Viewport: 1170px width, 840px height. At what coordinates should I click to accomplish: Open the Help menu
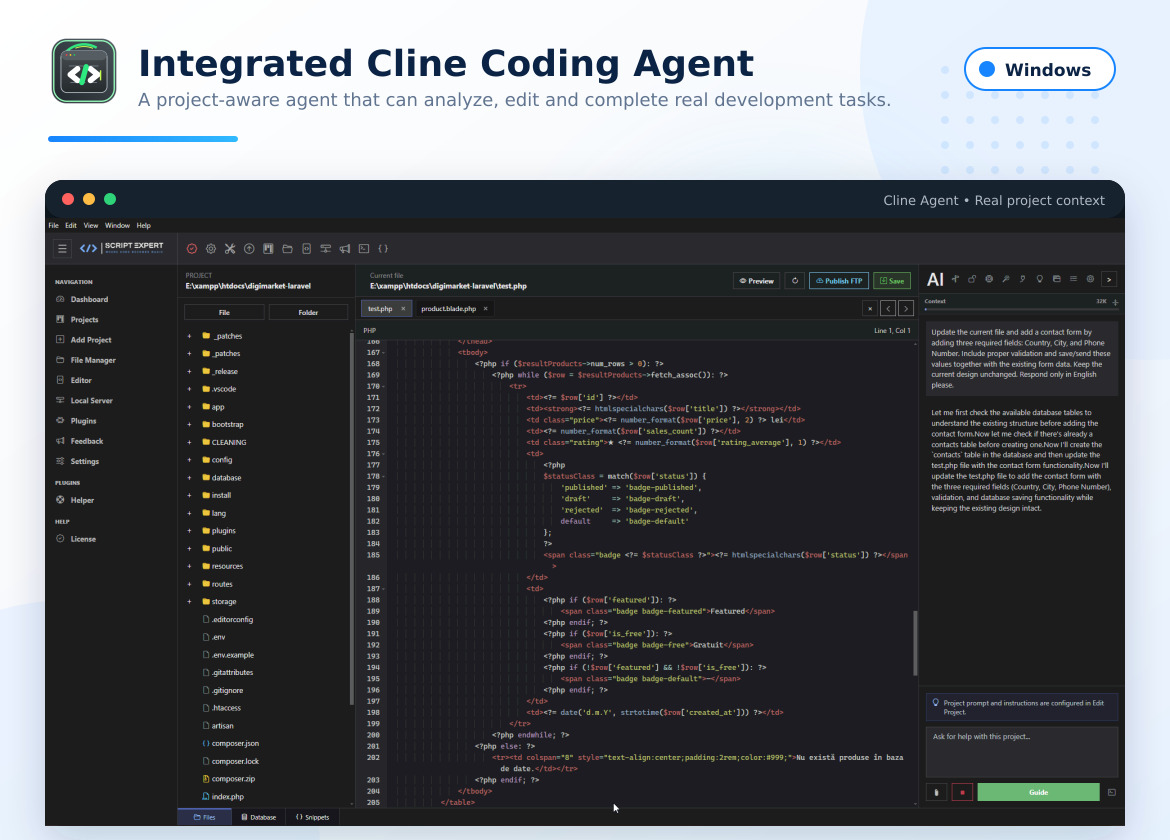tap(143, 225)
